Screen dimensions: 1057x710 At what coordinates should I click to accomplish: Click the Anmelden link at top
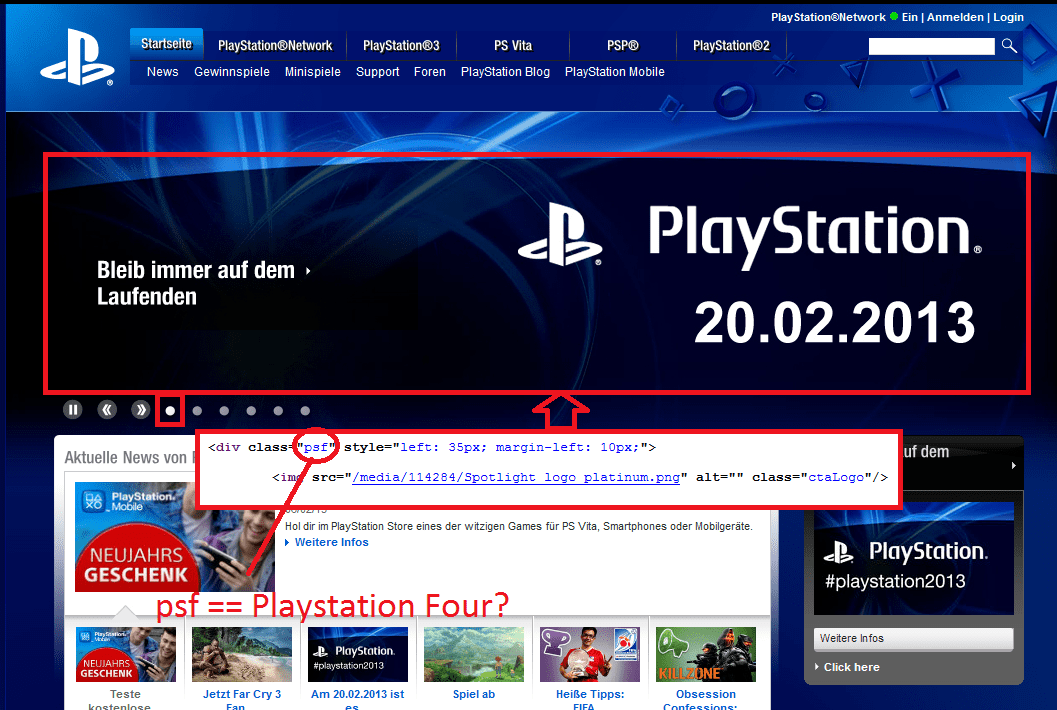point(955,18)
